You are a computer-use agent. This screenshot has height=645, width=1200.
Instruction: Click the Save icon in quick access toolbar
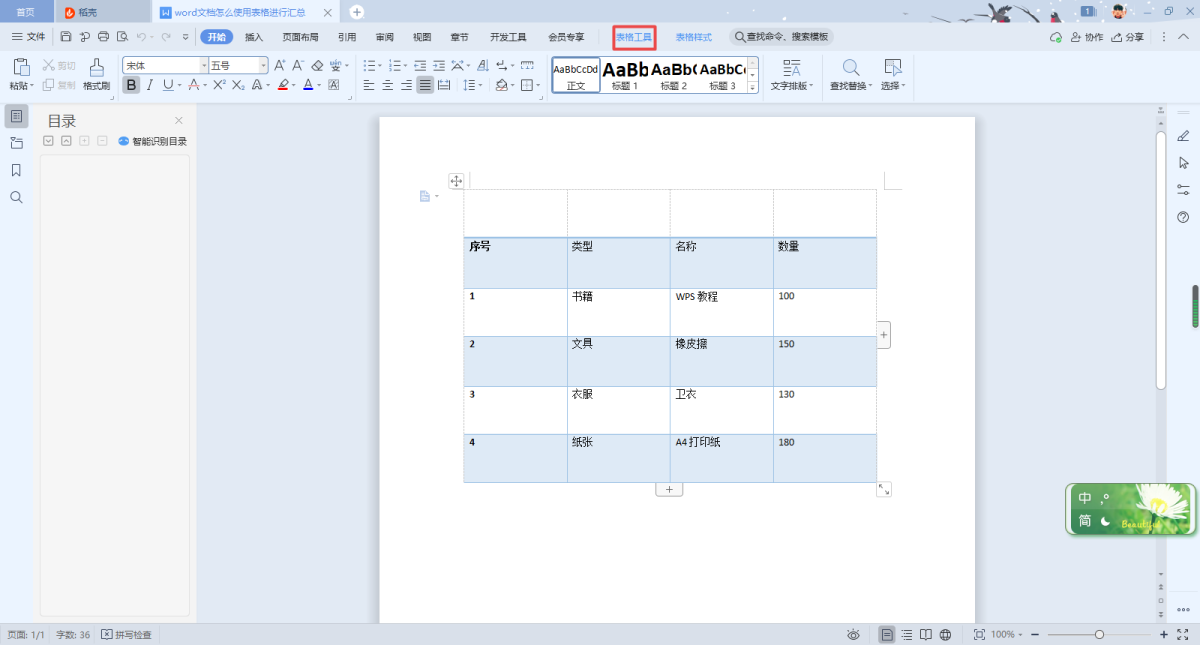pyautogui.click(x=66, y=37)
